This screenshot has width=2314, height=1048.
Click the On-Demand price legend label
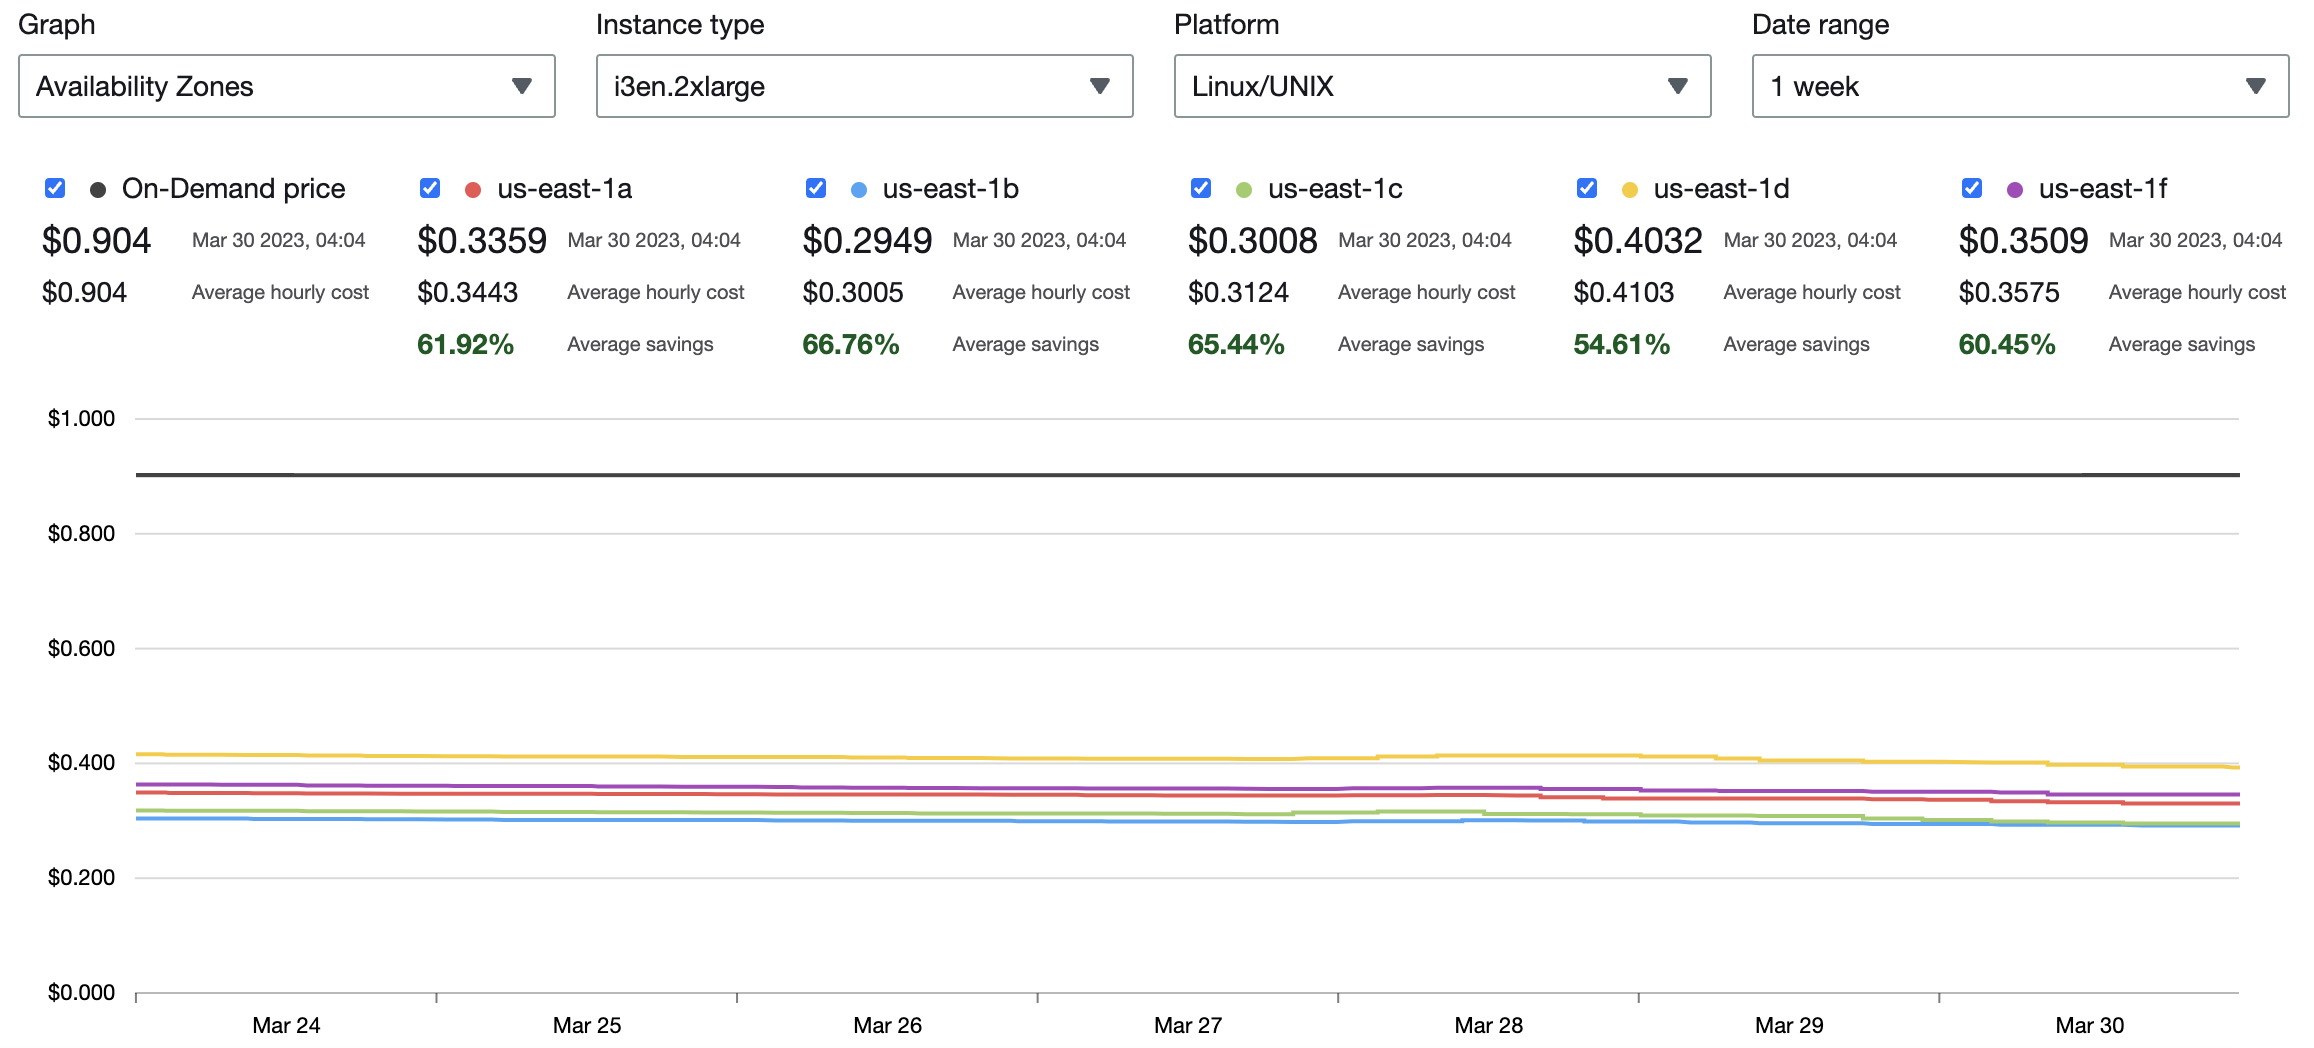(x=233, y=189)
